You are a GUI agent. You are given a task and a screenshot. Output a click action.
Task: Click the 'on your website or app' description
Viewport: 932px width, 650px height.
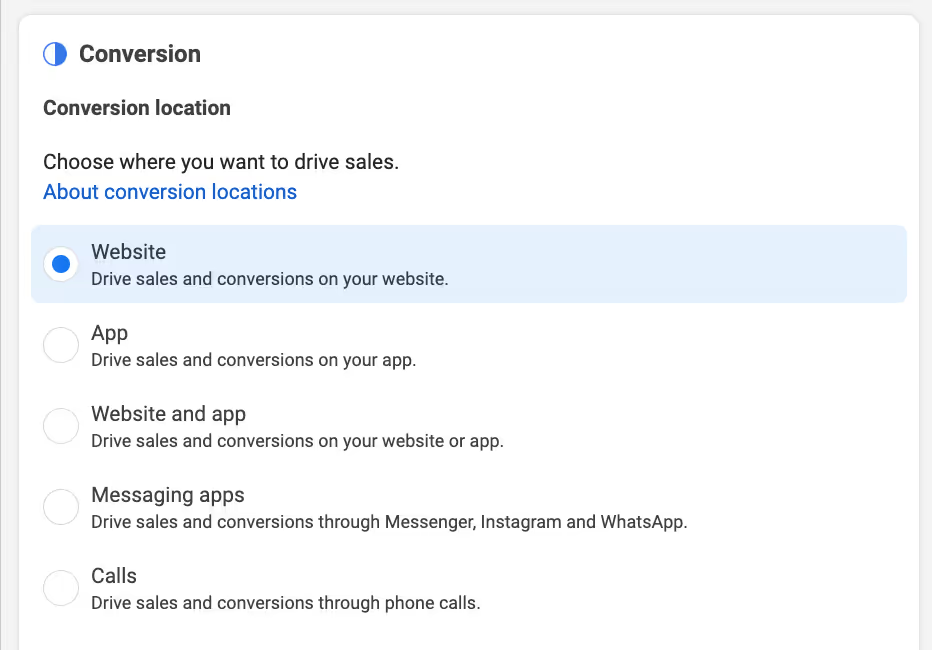pos(297,441)
